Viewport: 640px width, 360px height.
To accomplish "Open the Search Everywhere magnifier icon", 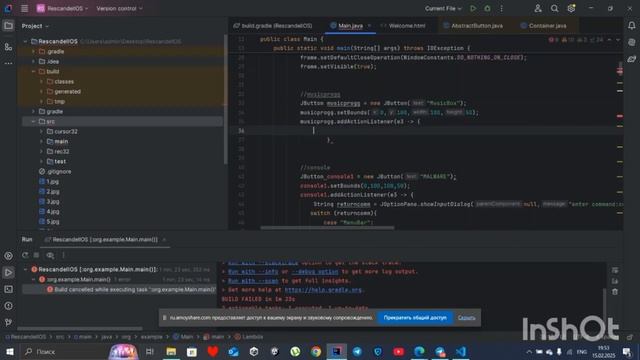I will 554,8.
